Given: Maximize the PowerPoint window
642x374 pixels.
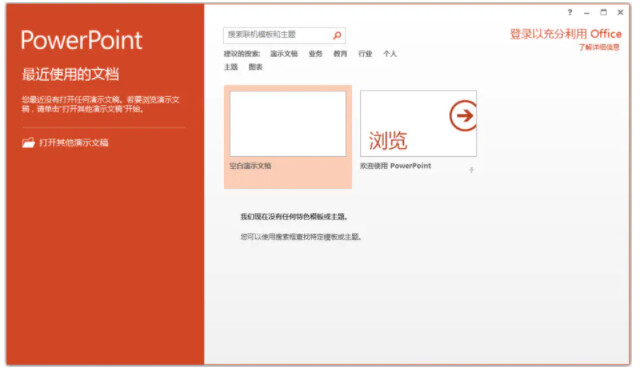Looking at the screenshot, I should [604, 12].
